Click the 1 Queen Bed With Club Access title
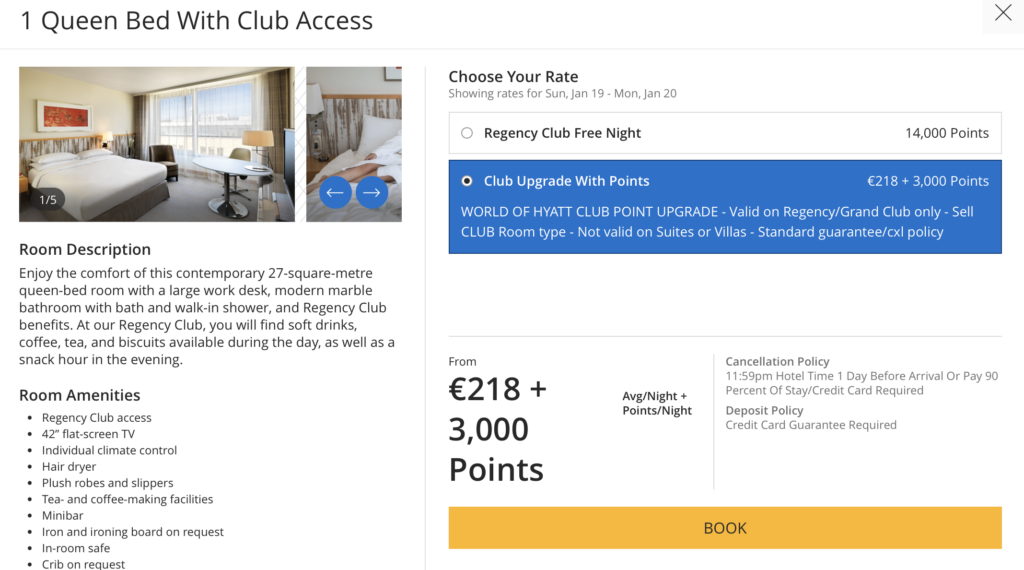This screenshot has height=570, width=1024. [x=197, y=21]
